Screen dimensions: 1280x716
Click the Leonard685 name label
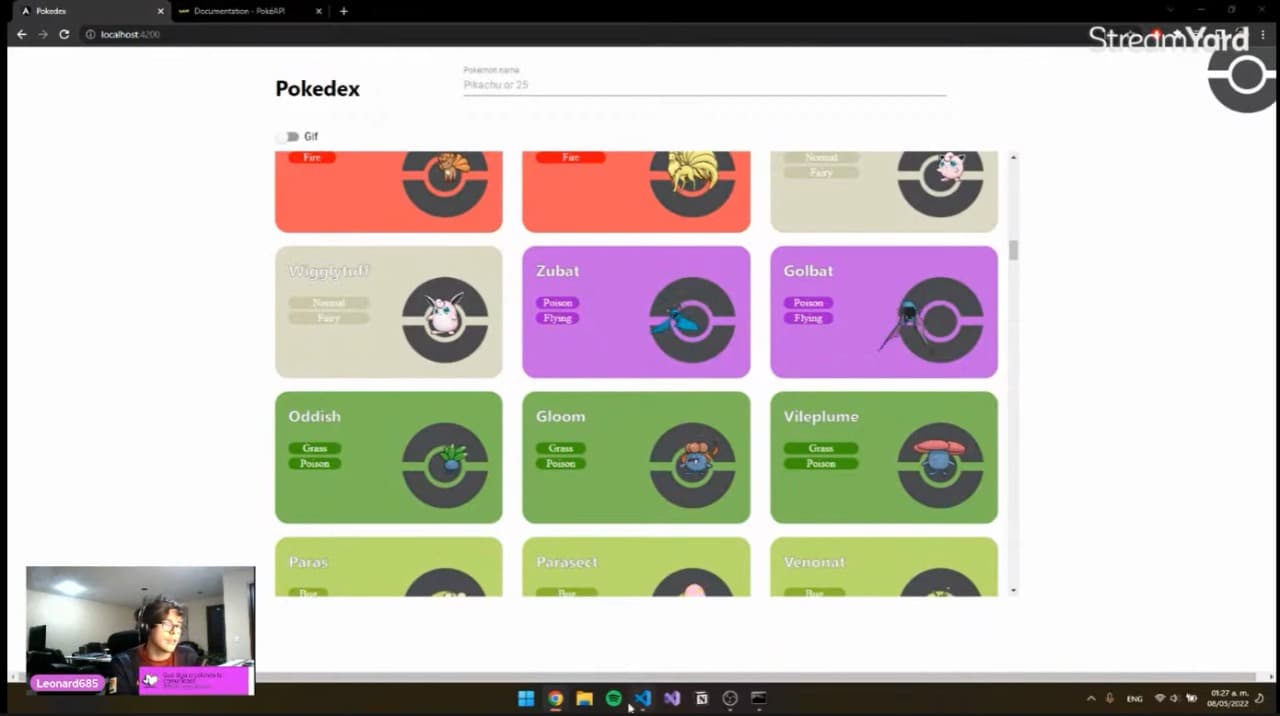(67, 684)
